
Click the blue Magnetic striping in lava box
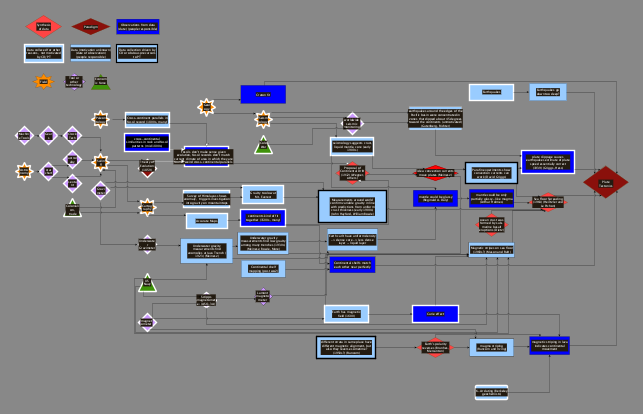(x=550, y=345)
